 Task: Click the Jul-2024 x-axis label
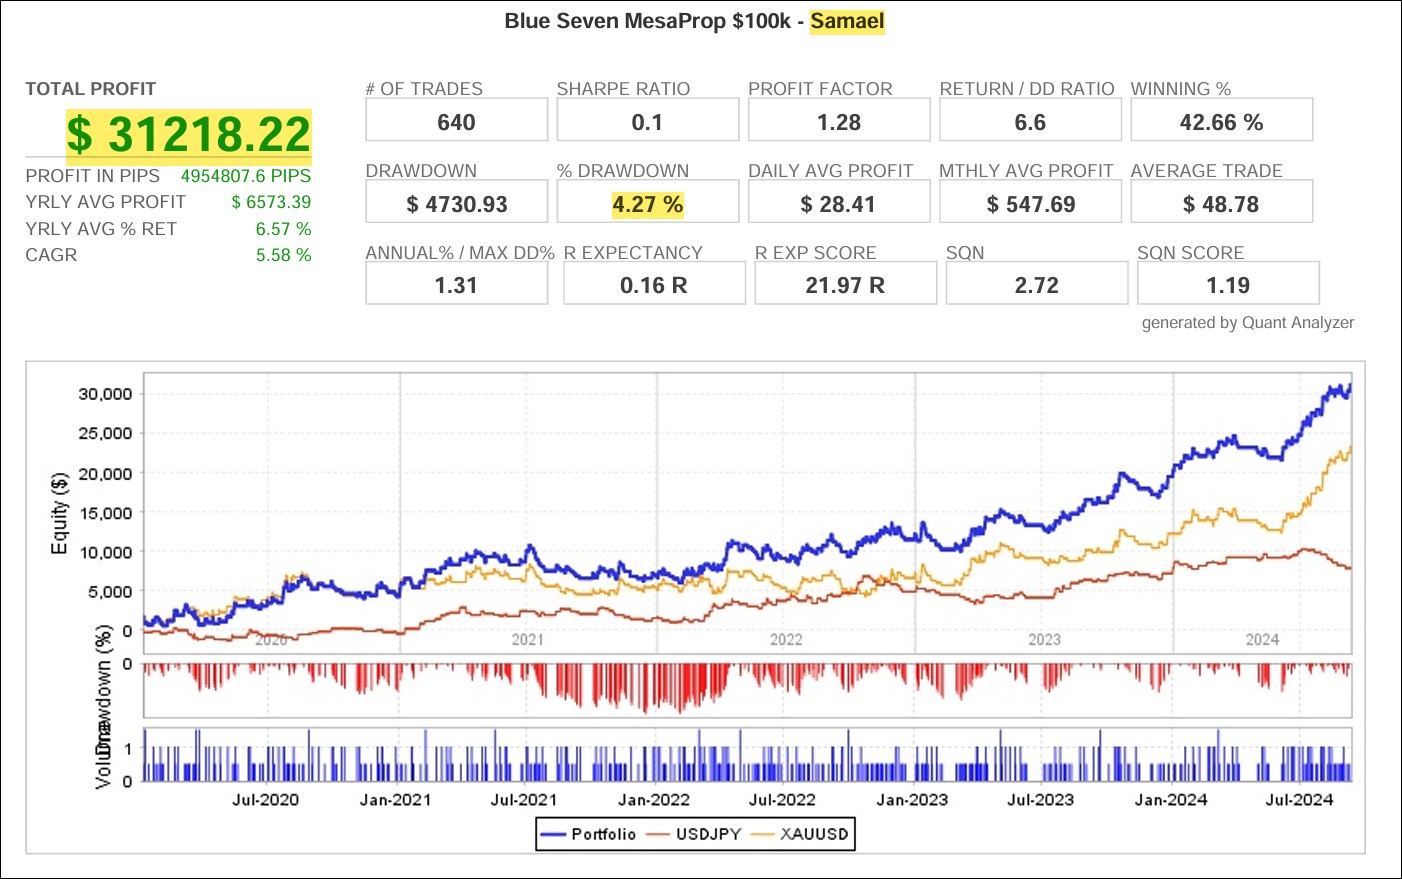1299,800
